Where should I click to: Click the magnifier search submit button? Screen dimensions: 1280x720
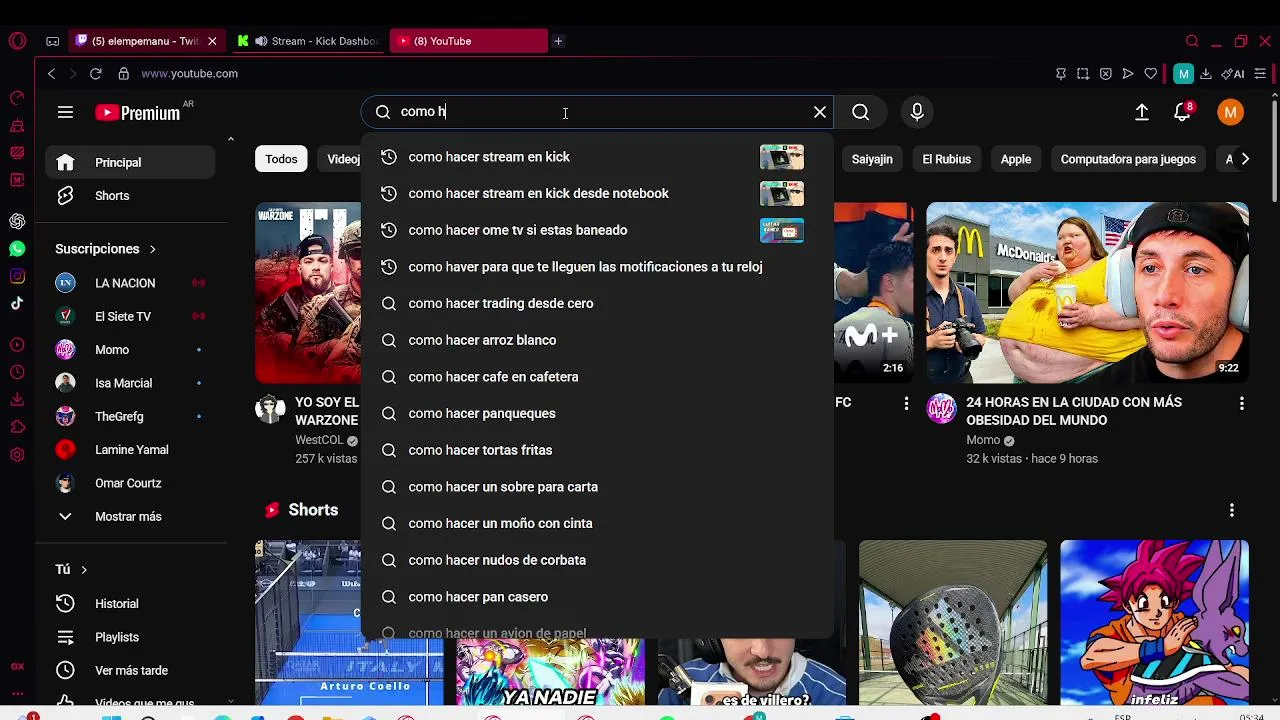[860, 112]
